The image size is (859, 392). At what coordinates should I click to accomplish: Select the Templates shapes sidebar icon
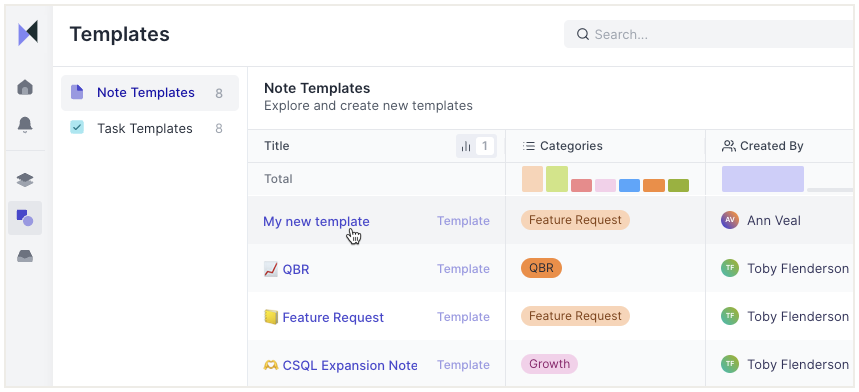25,218
